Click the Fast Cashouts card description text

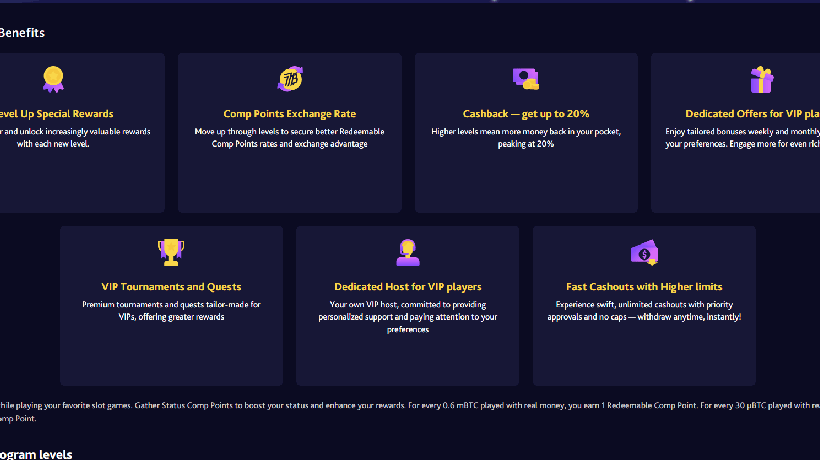[644, 310]
